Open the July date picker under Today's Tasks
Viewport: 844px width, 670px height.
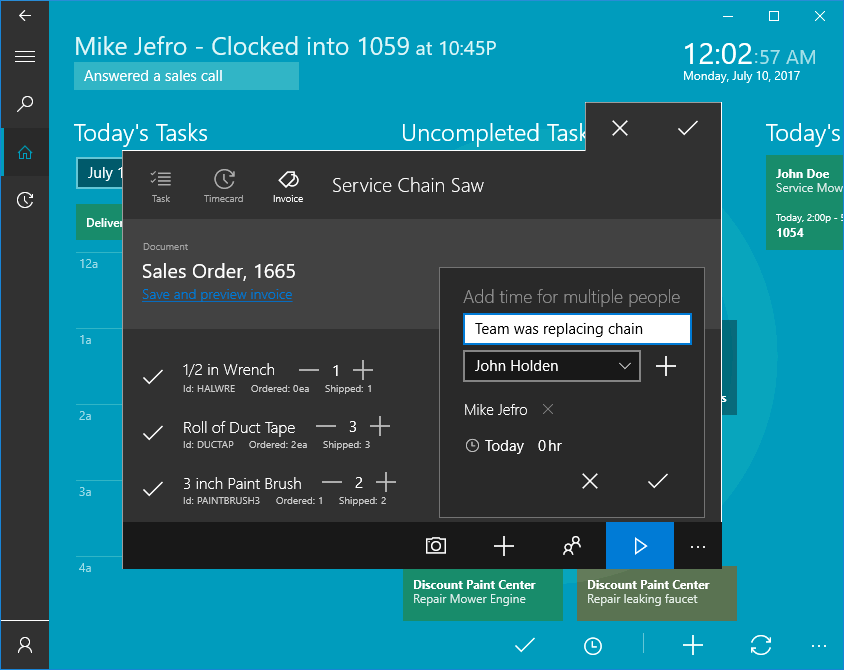click(100, 173)
